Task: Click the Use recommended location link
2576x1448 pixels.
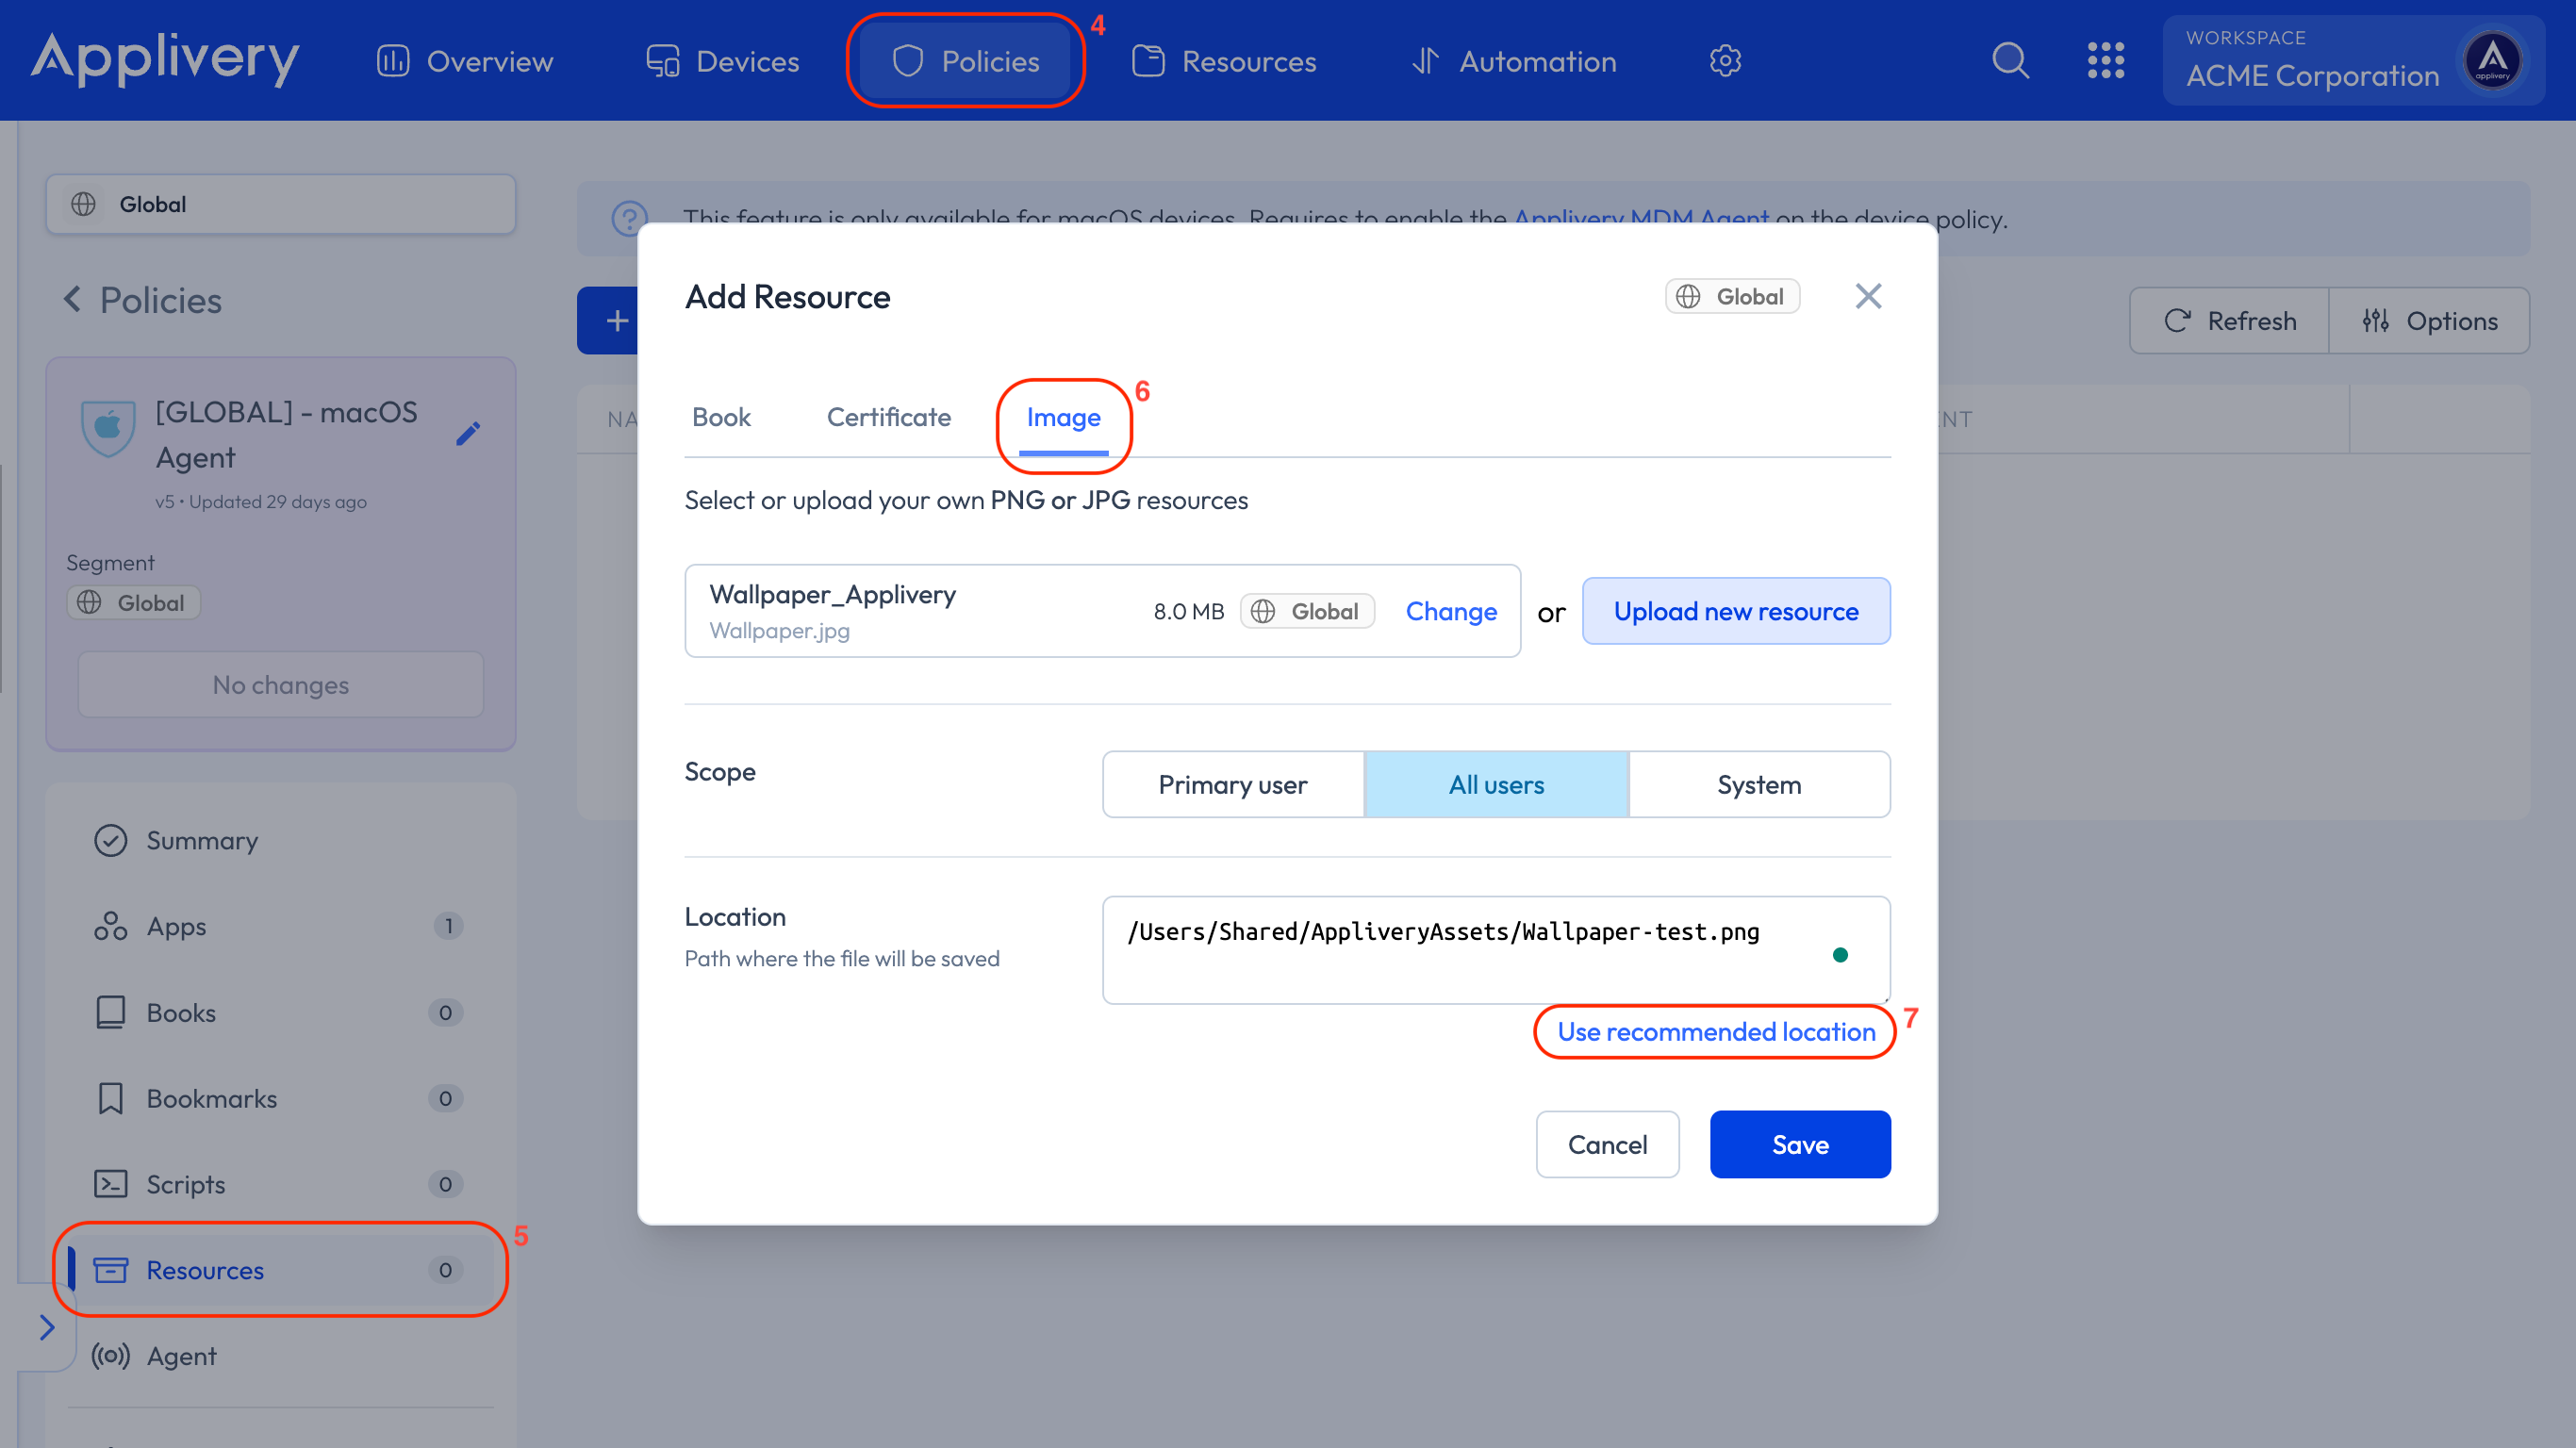Action: [x=1714, y=1031]
